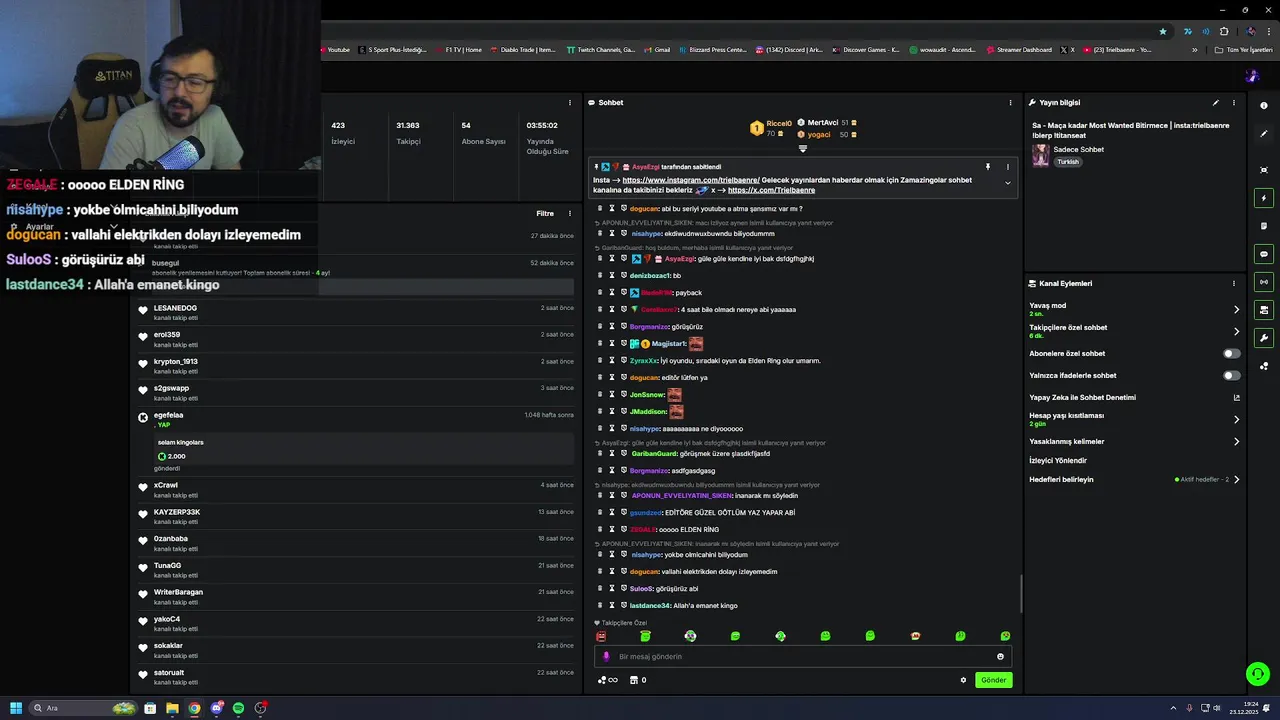The height and width of the screenshot is (720, 1280).
Task: Toggle Yalnızca ifadelerle sohbet switch
Action: 1232,376
